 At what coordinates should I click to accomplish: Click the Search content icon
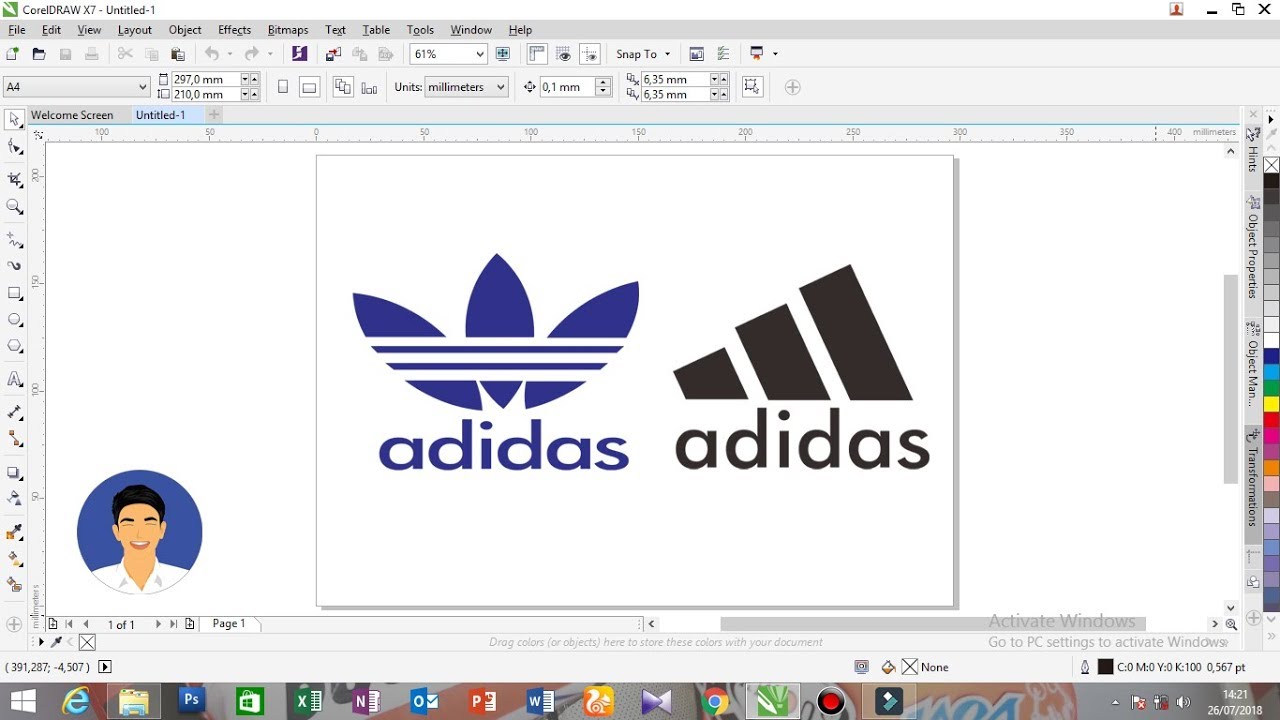tap(298, 54)
